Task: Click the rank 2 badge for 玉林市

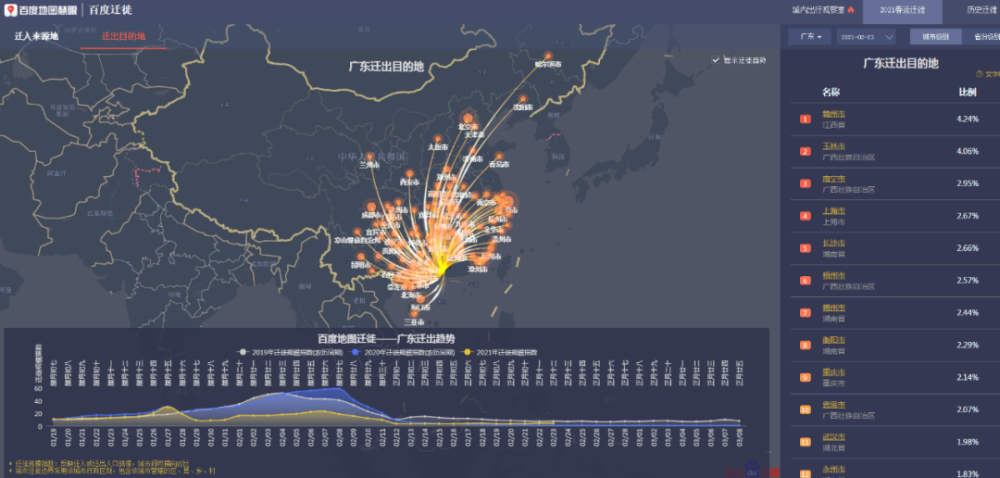Action: [805, 151]
